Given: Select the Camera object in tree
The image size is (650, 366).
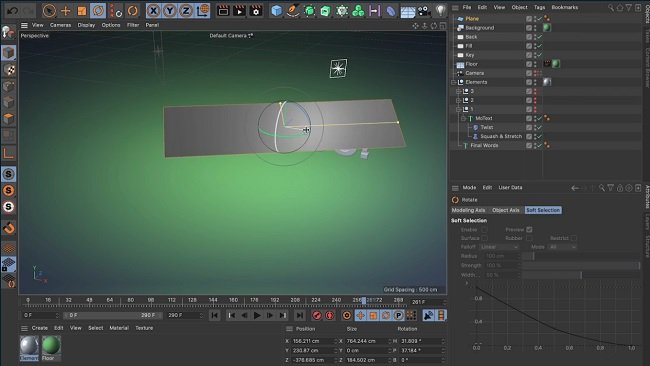Looking at the screenshot, I should tap(474, 73).
